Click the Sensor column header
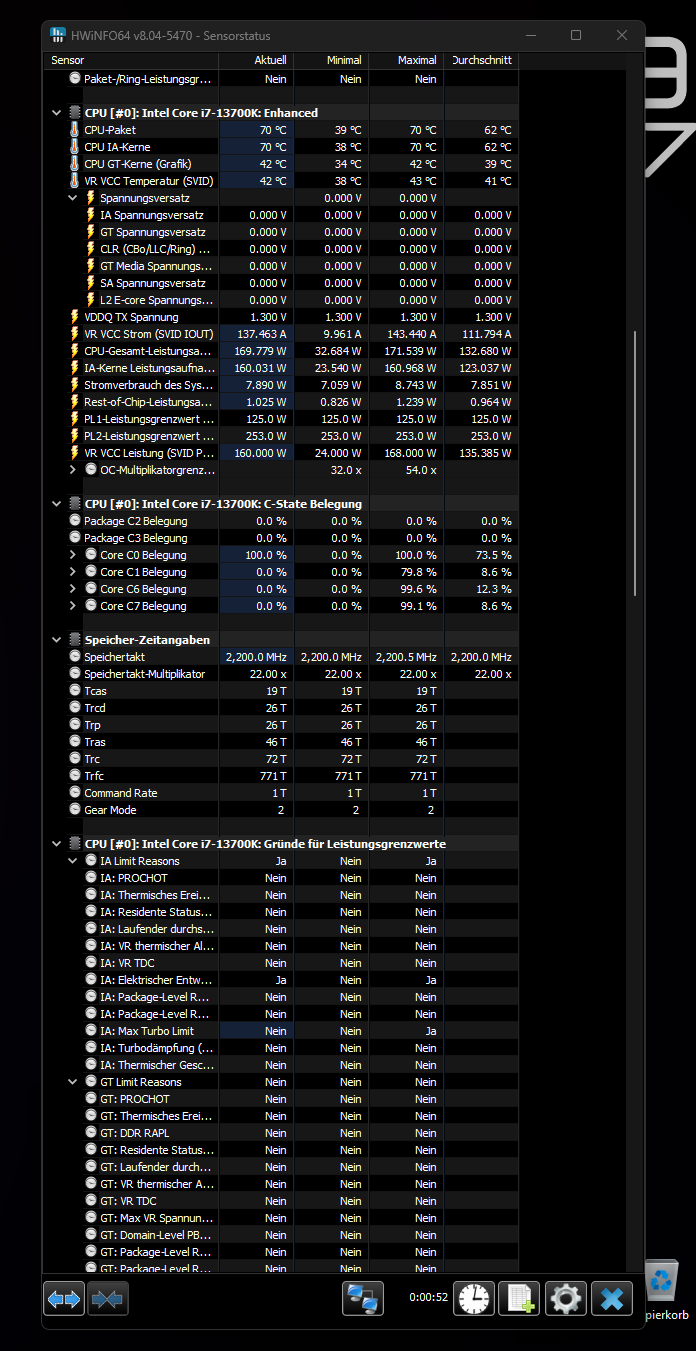Image resolution: width=696 pixels, height=1351 pixels. (x=132, y=60)
